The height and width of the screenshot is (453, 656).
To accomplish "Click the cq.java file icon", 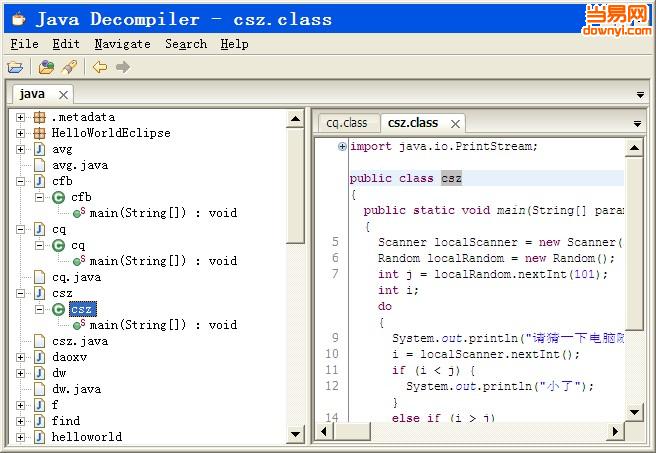I will [x=39, y=277].
